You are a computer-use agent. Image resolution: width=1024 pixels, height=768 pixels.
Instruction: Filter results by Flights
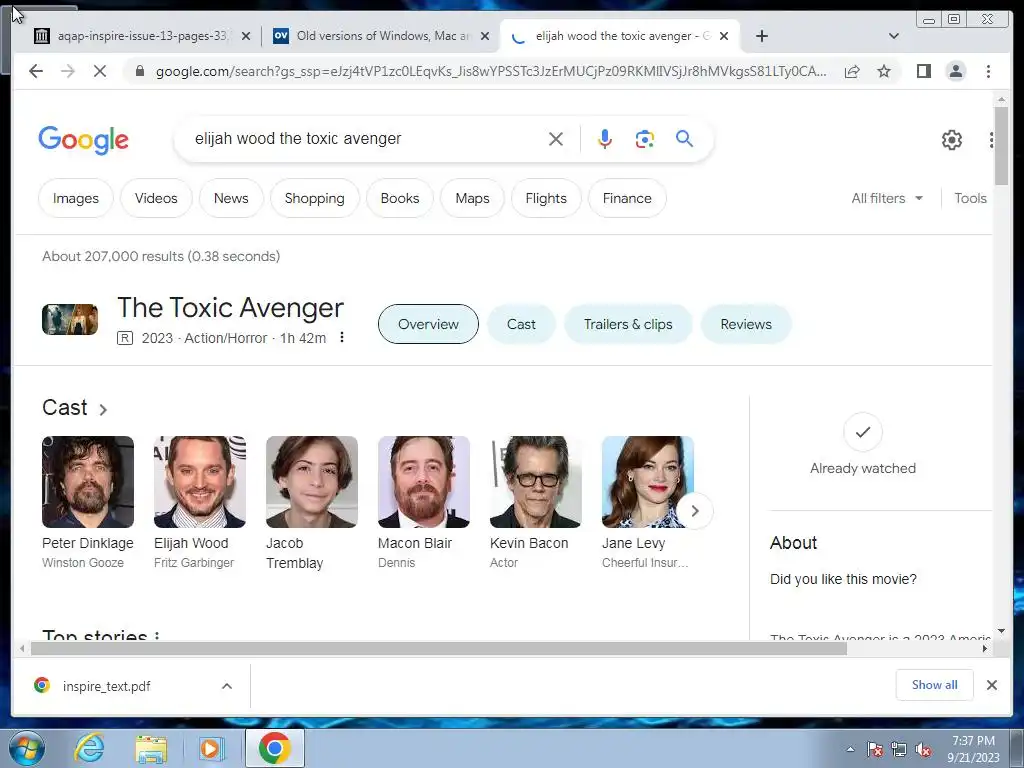tap(546, 199)
